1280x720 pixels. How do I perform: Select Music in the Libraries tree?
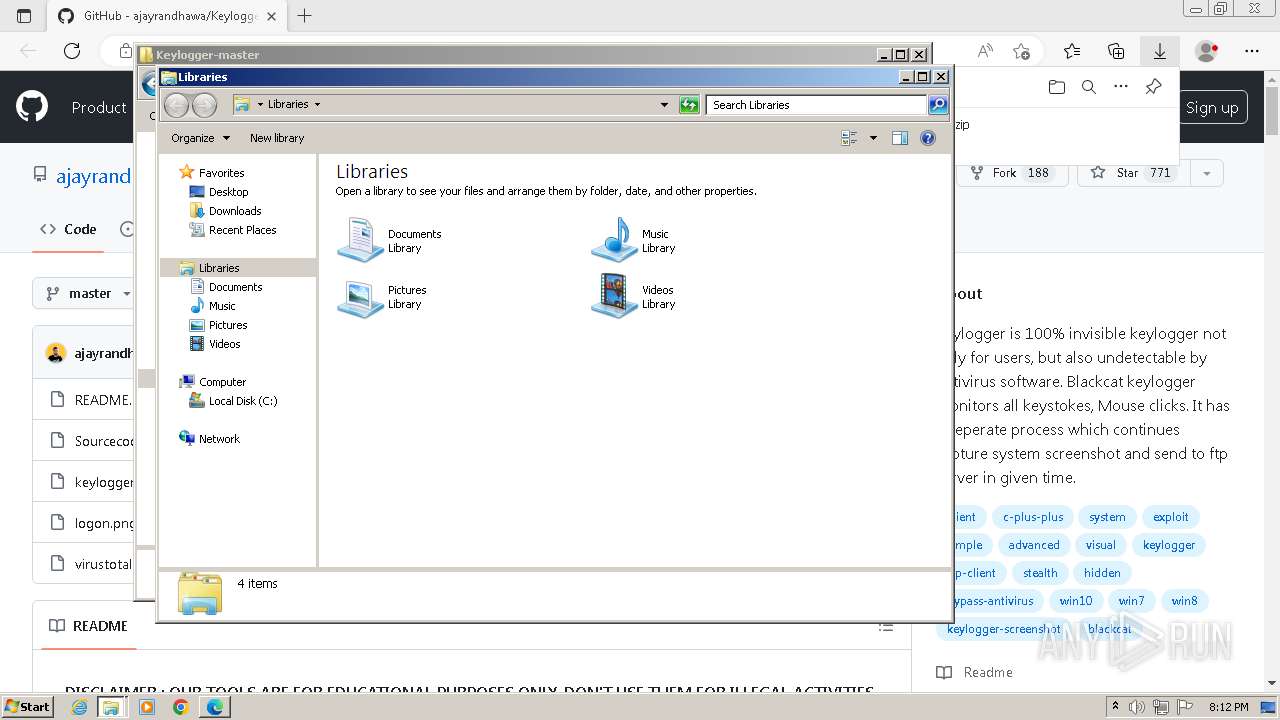click(222, 306)
